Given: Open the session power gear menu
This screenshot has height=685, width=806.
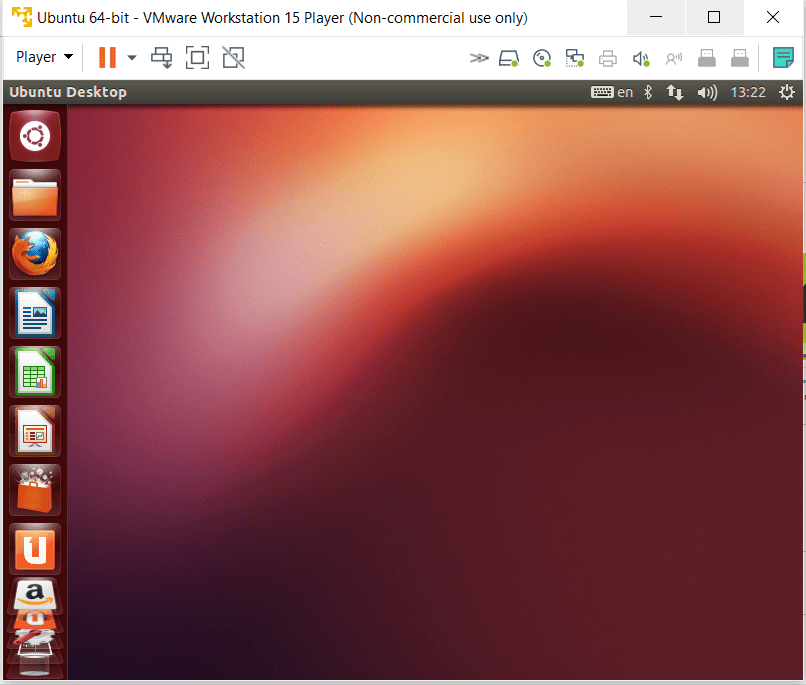Looking at the screenshot, I should coord(786,92).
